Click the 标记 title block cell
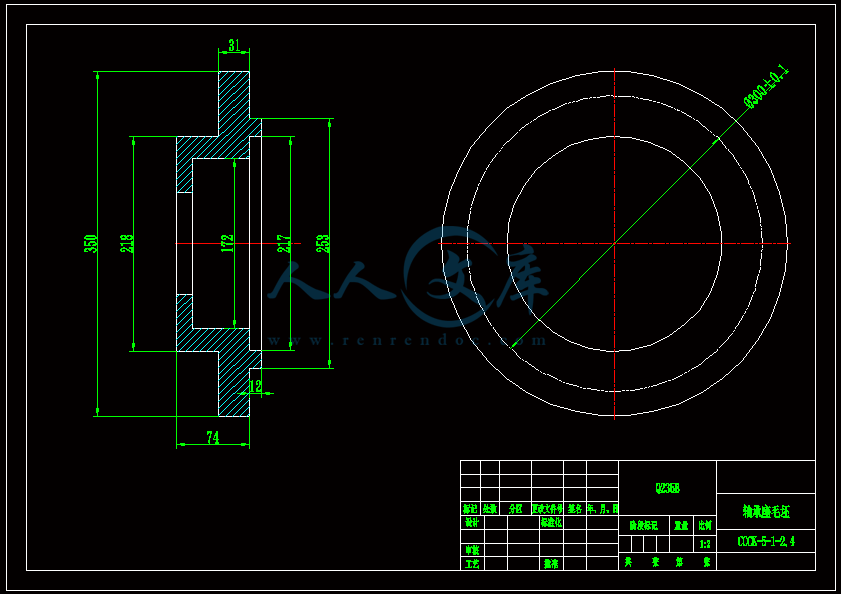This screenshot has width=841, height=594. (x=470, y=509)
